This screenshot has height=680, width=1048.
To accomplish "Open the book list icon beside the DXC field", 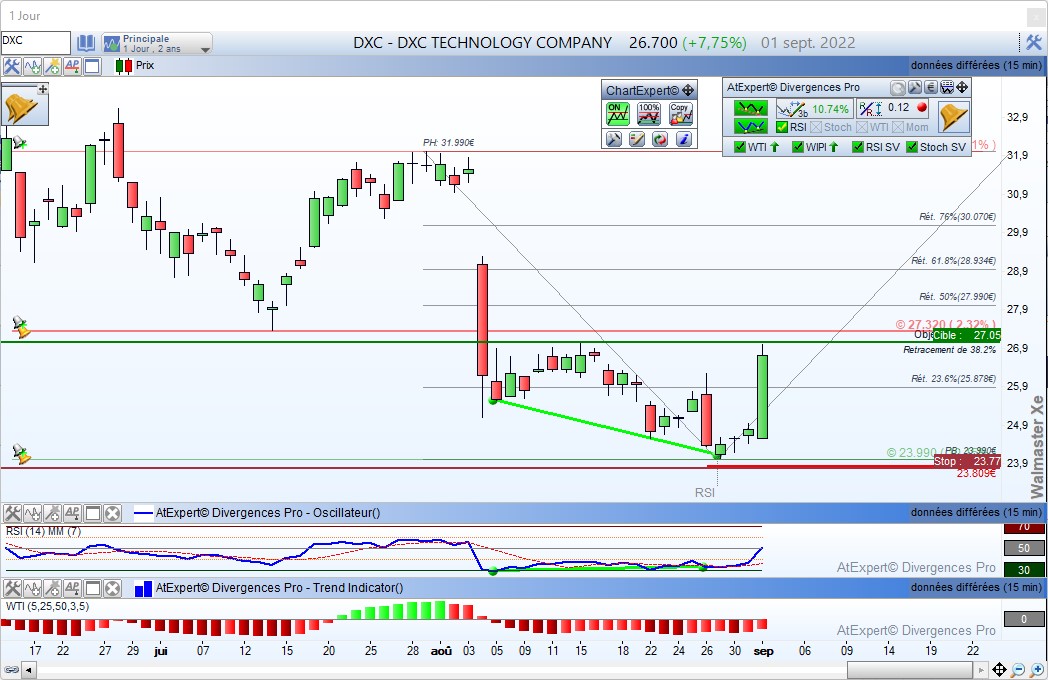I will [x=86, y=43].
